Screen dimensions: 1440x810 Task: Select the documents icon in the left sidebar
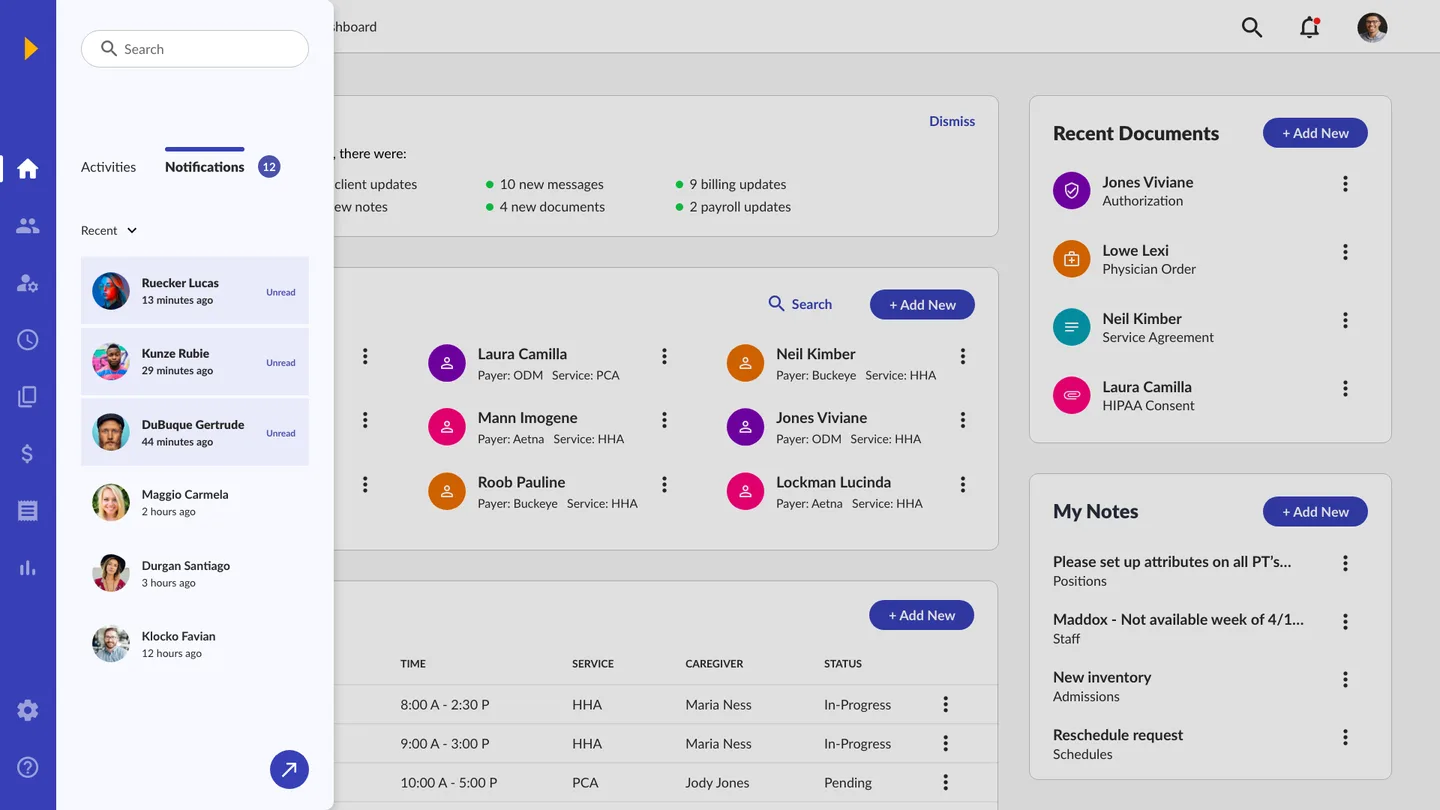27,396
